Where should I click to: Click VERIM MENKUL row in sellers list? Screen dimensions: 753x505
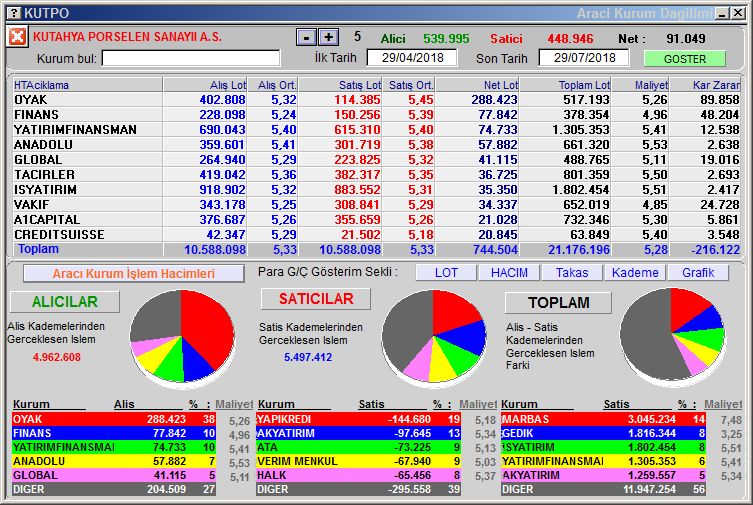click(x=358, y=461)
